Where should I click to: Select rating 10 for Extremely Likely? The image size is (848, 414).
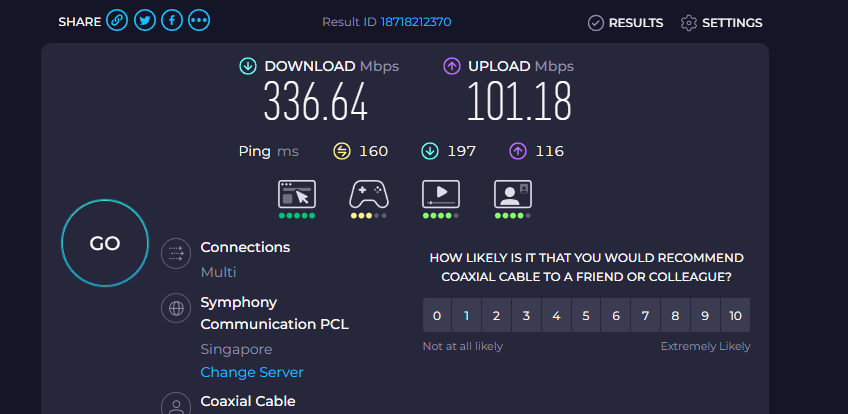click(x=735, y=316)
